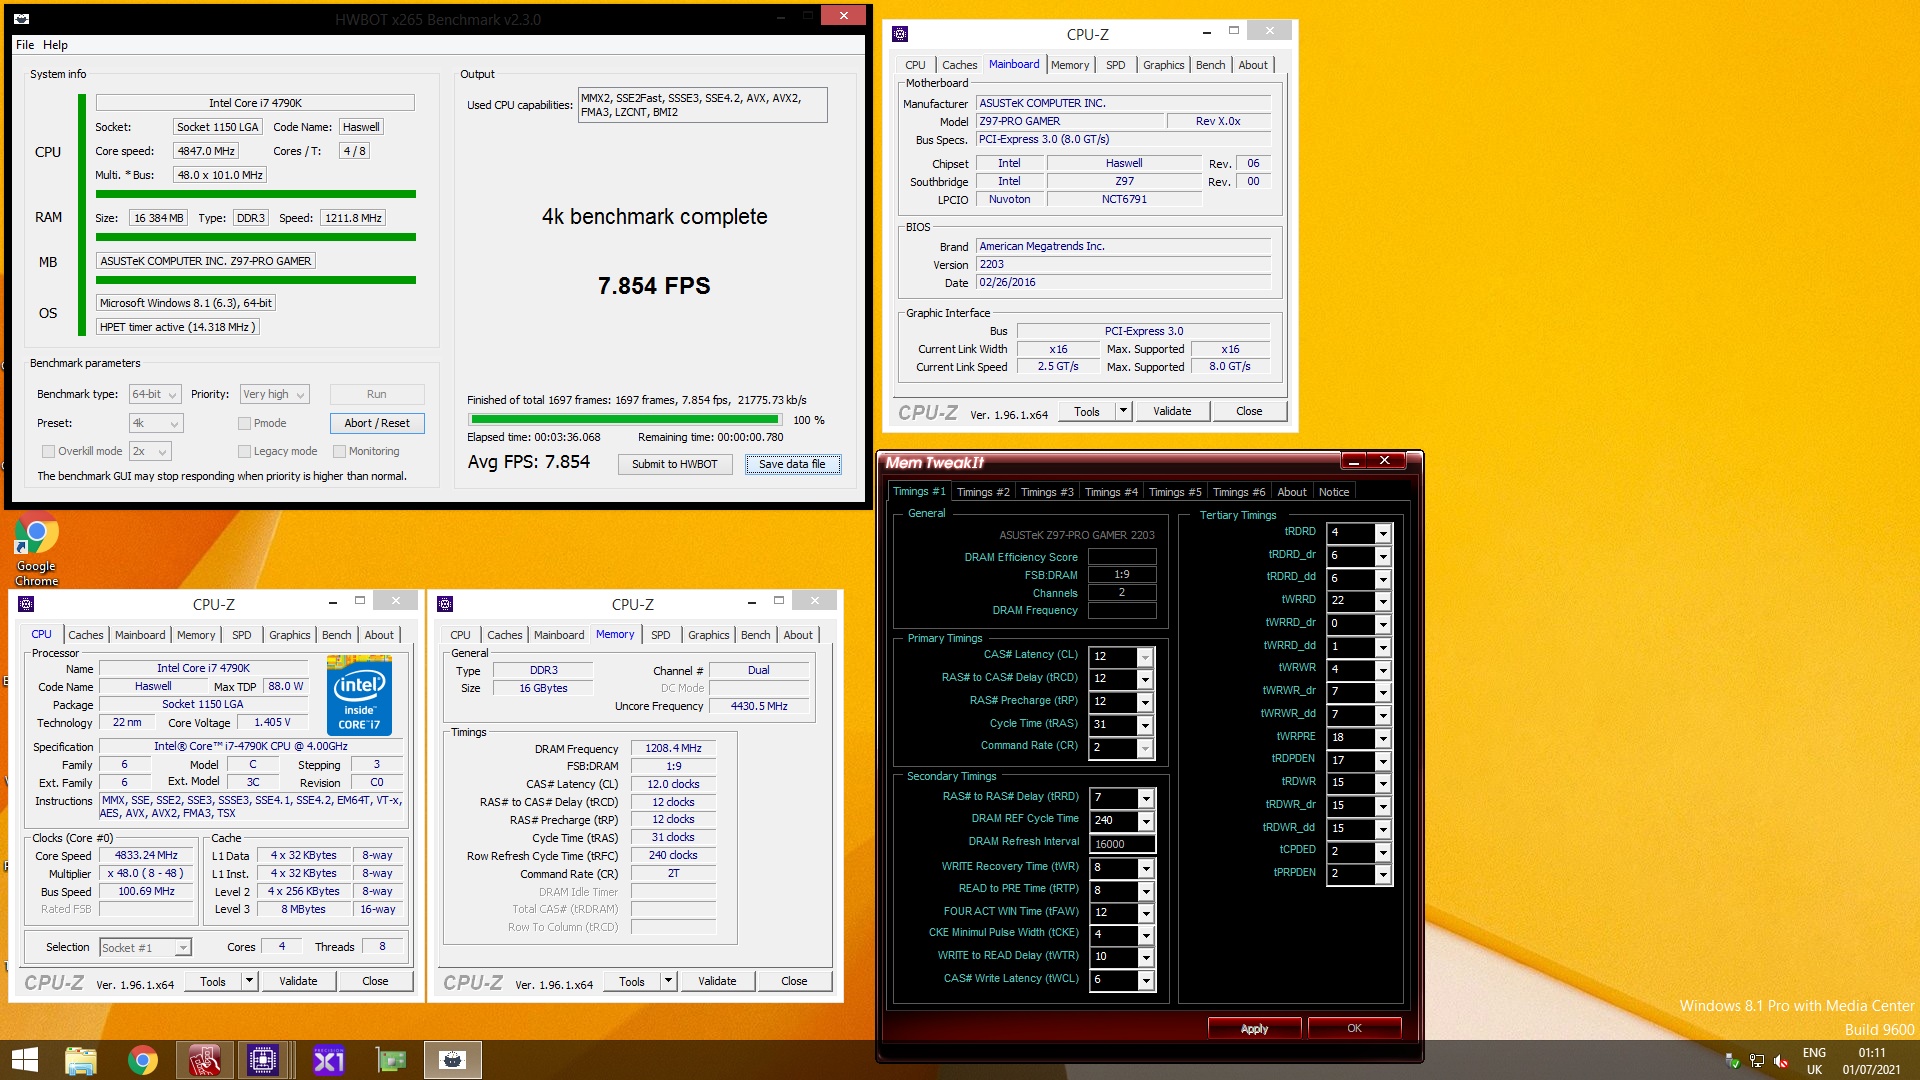The width and height of the screenshot is (1920, 1080).
Task: Click the CPU-Z Mainboard window title icon
Action: (900, 34)
